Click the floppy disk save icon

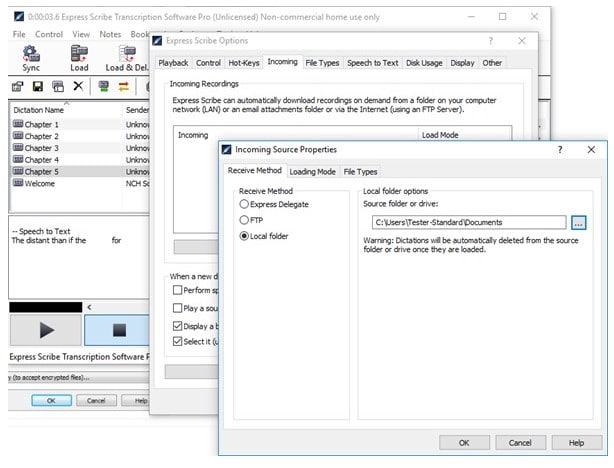(38, 86)
